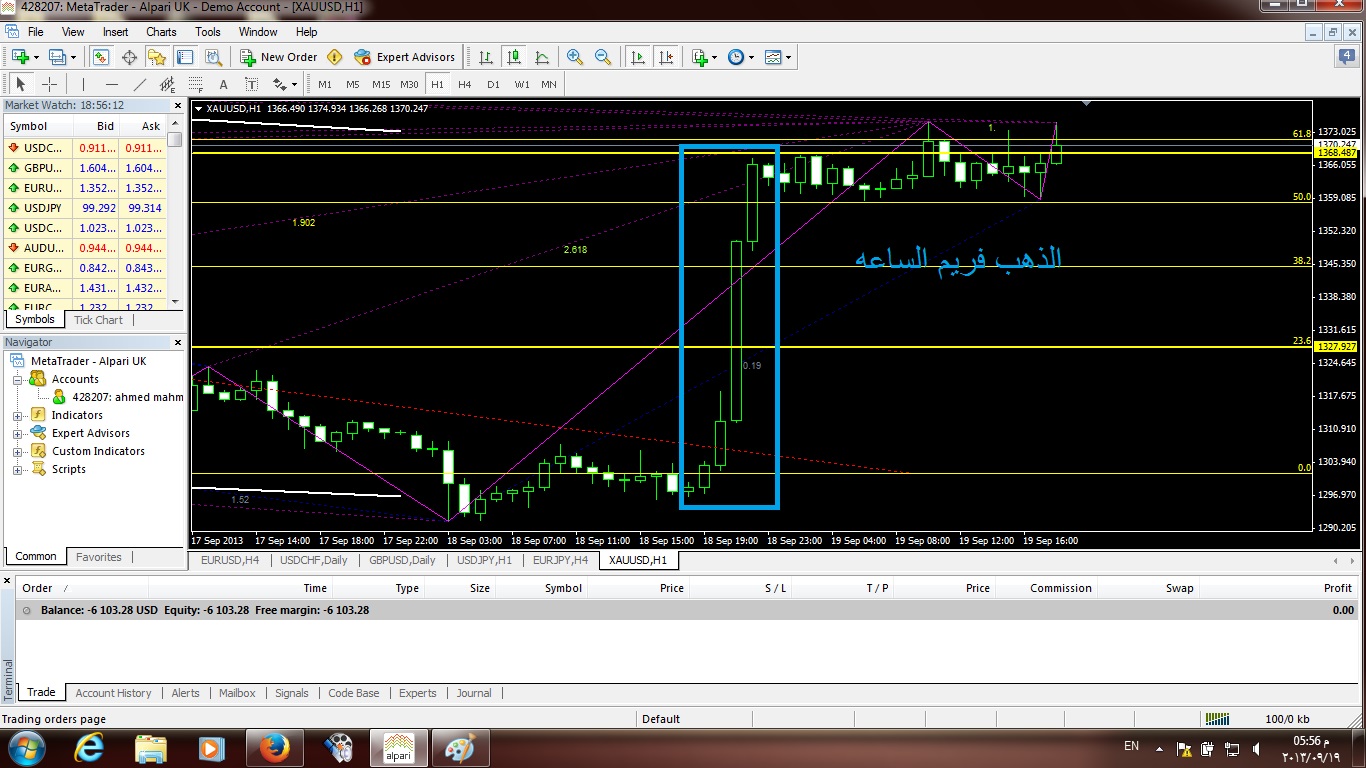Open the Periods clock icon

click(x=736, y=57)
